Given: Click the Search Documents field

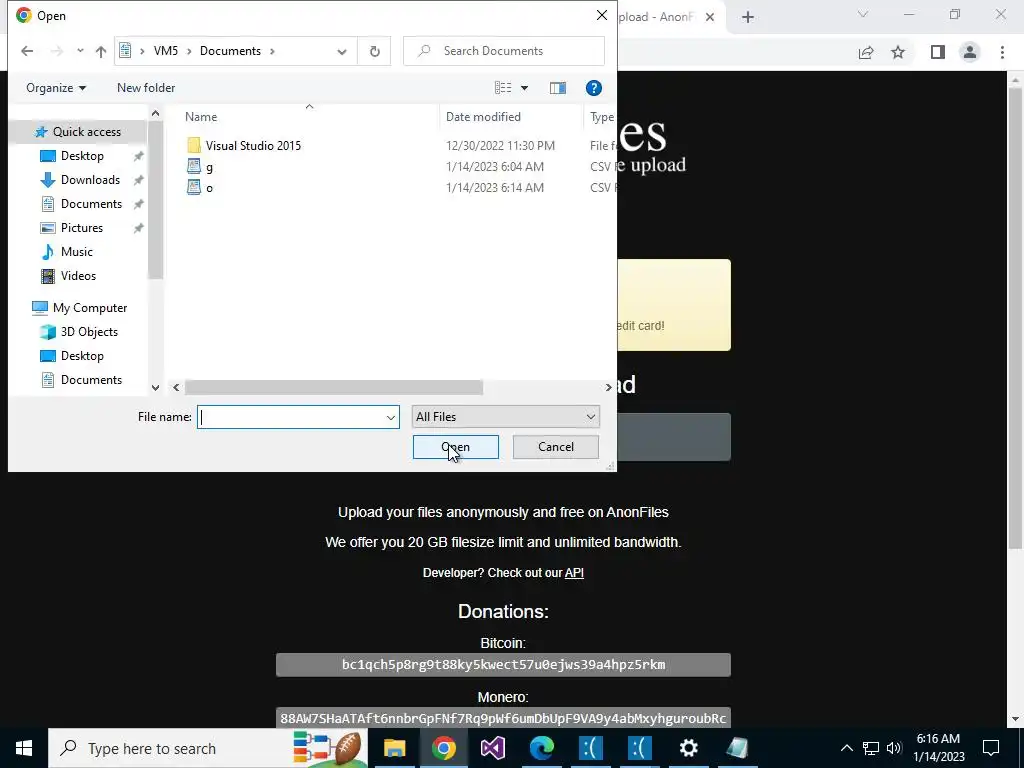Looking at the screenshot, I should [x=504, y=51].
